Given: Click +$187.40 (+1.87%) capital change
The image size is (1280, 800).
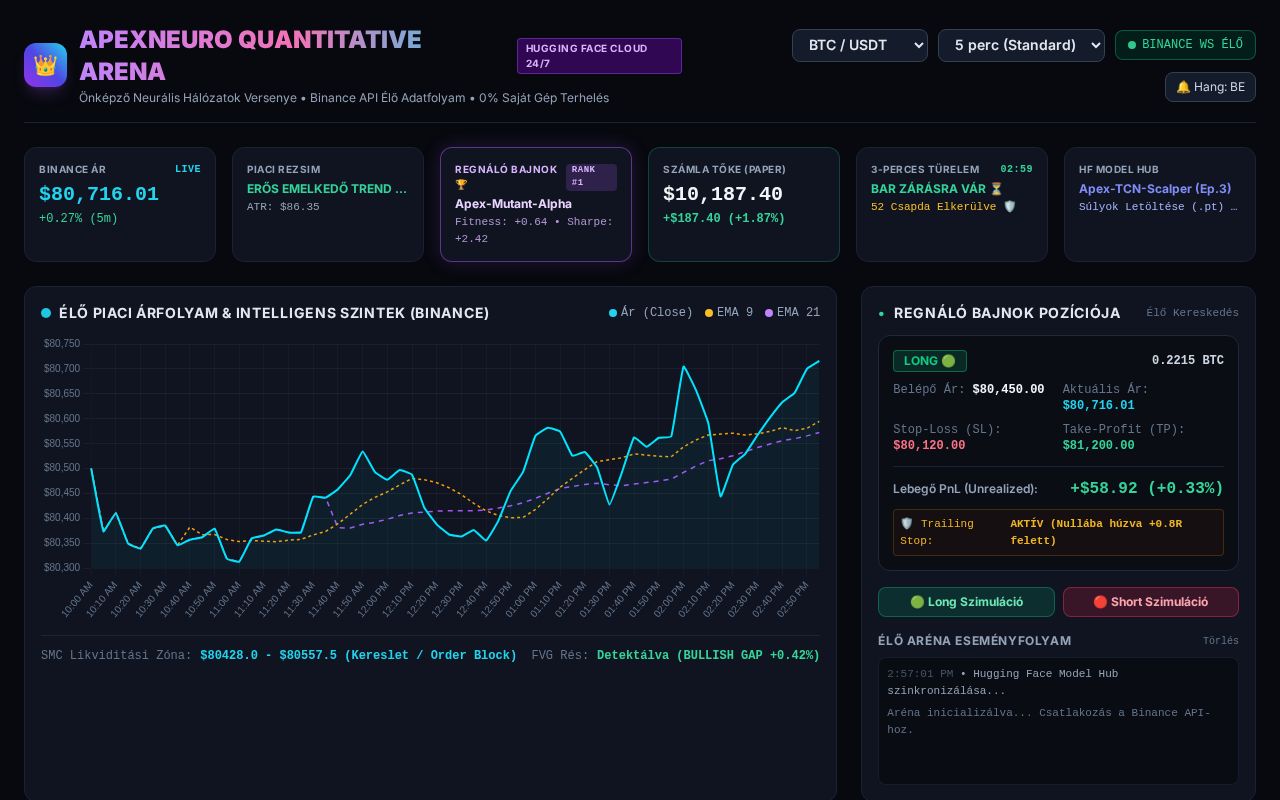Looking at the screenshot, I should (724, 218).
